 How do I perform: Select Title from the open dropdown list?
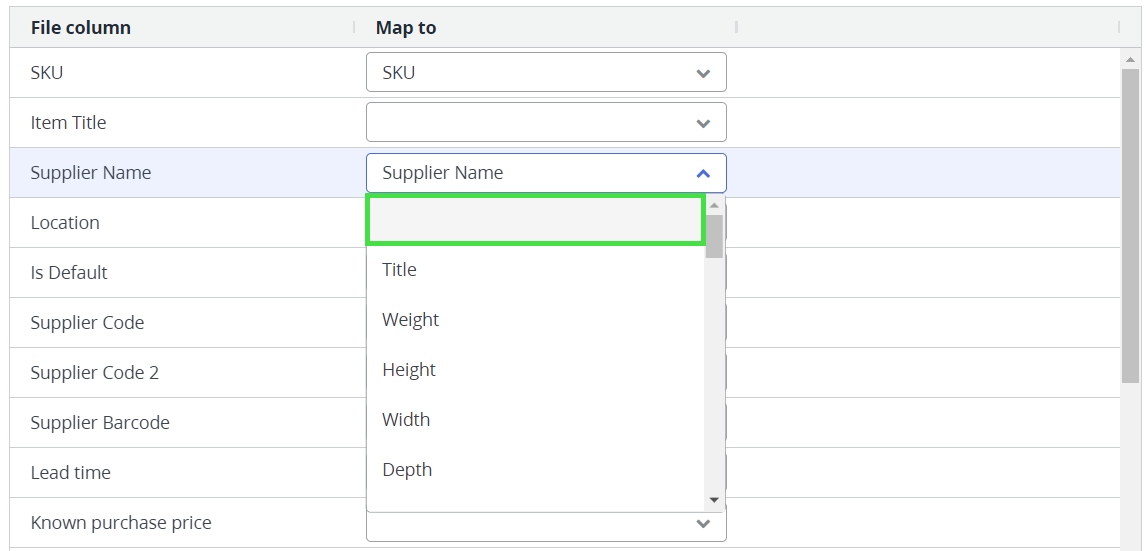(399, 270)
